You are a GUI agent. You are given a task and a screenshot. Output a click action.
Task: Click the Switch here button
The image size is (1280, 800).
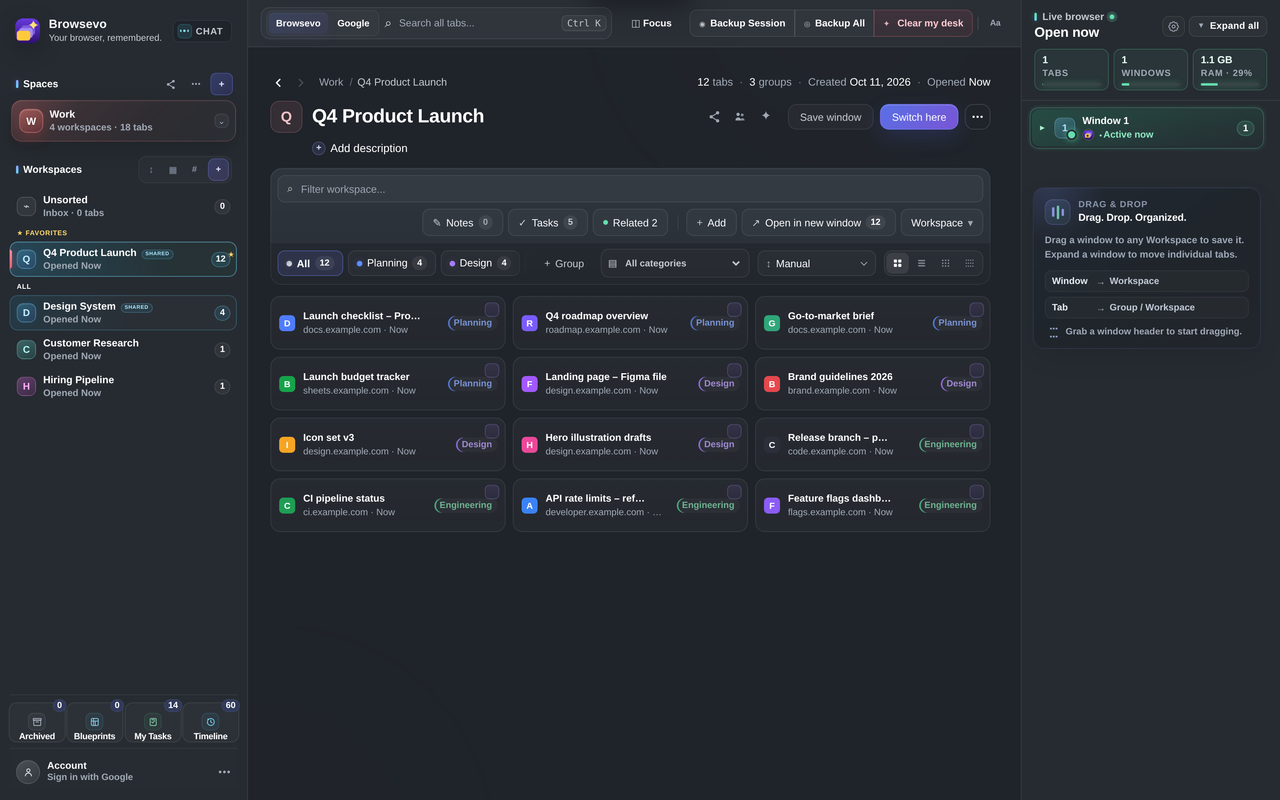(x=919, y=117)
